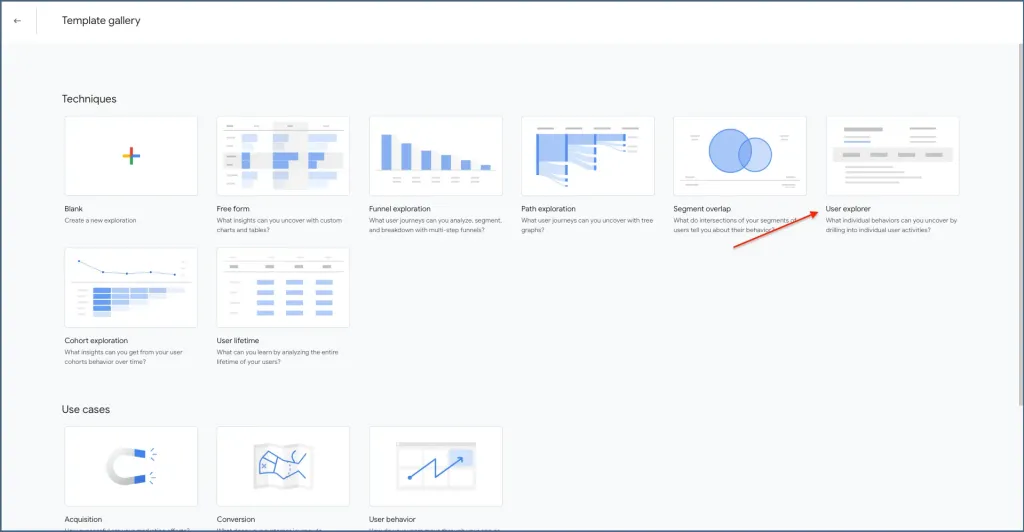Click the Template gallery page title
Viewport: 1024px width, 532px height.
[x=101, y=21]
